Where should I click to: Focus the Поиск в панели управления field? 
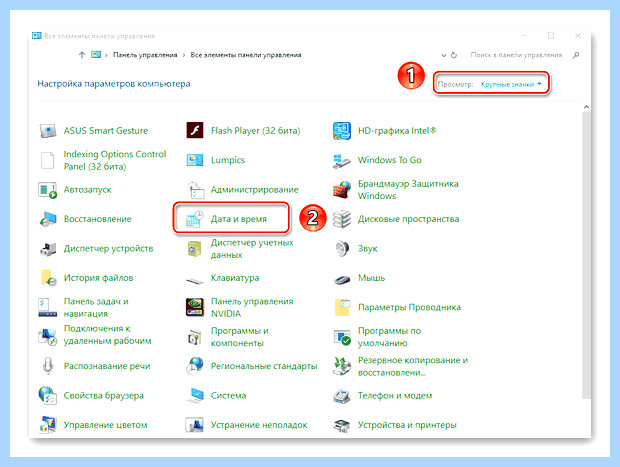pos(516,55)
